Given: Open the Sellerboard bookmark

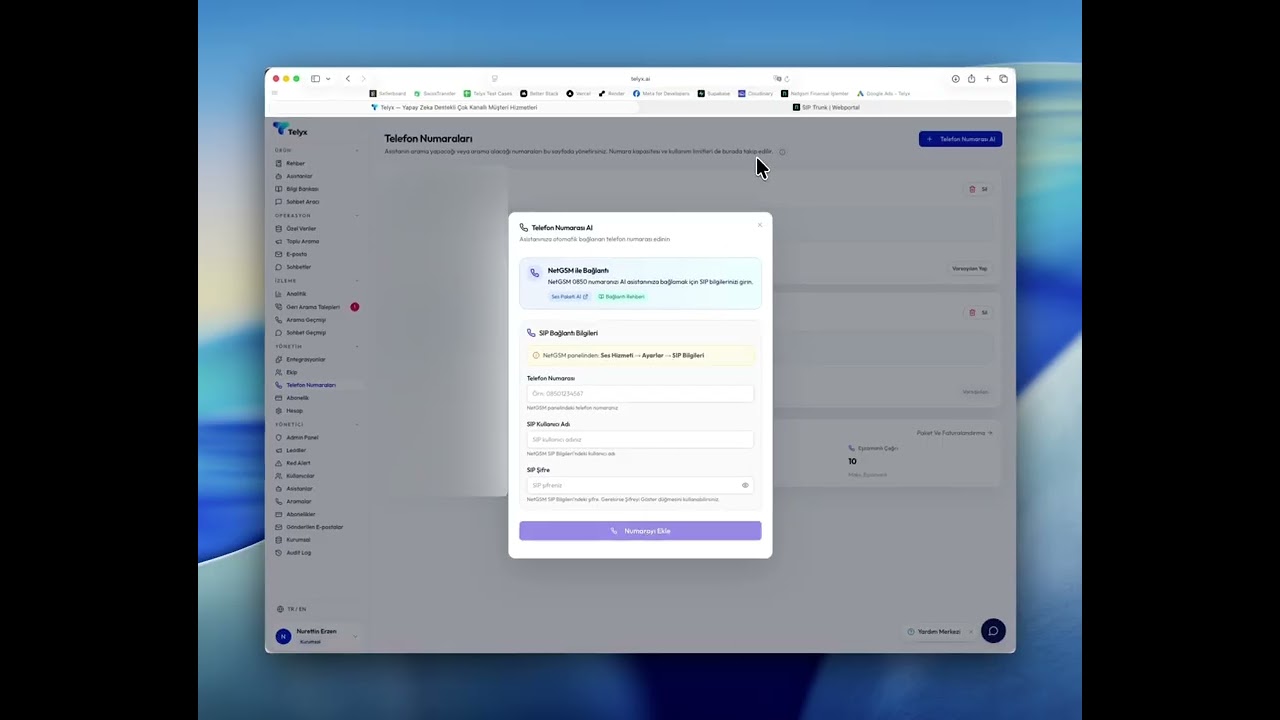Looking at the screenshot, I should 388,94.
